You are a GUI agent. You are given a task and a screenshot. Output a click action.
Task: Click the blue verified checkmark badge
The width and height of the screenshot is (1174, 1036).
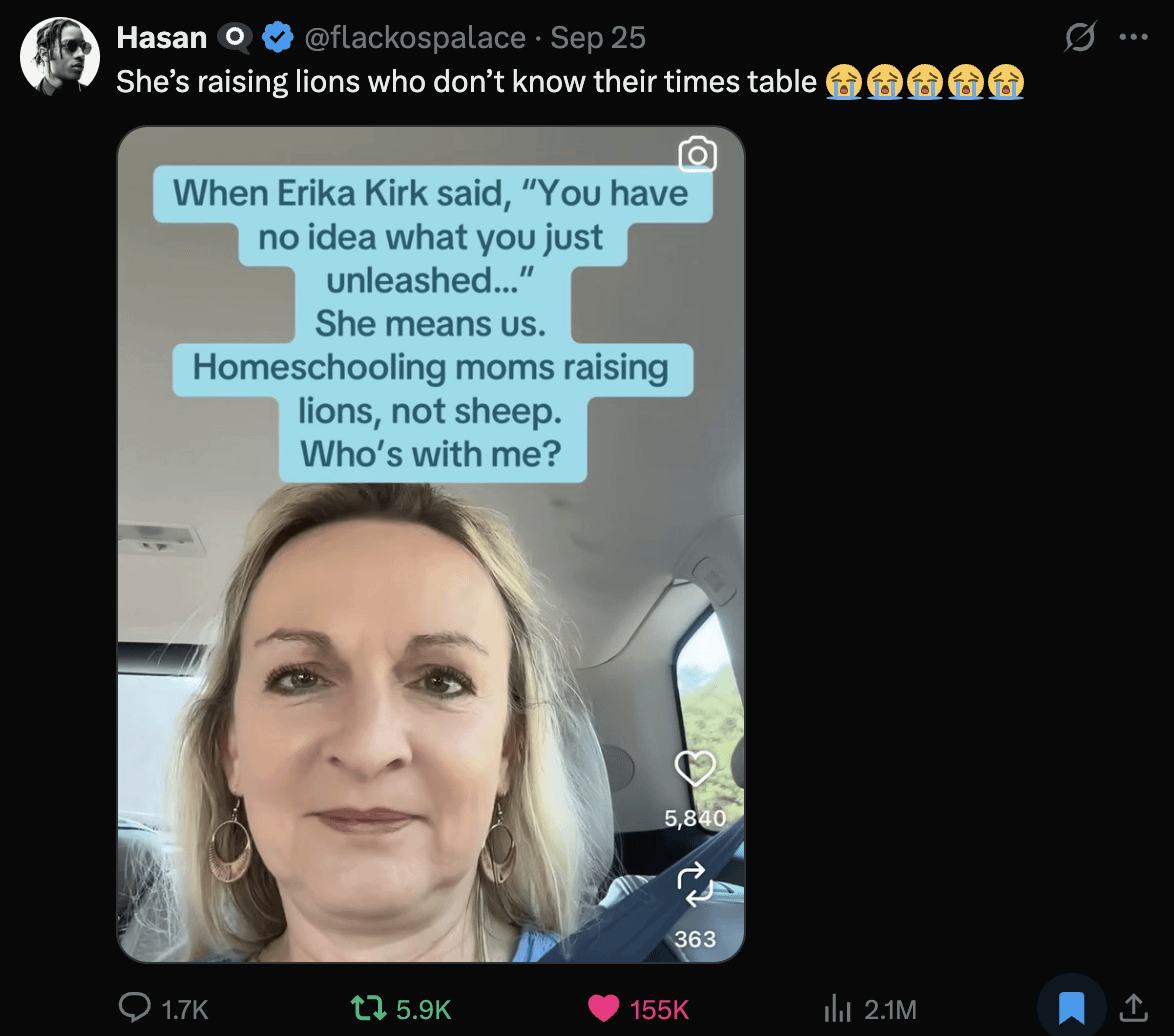click(277, 38)
